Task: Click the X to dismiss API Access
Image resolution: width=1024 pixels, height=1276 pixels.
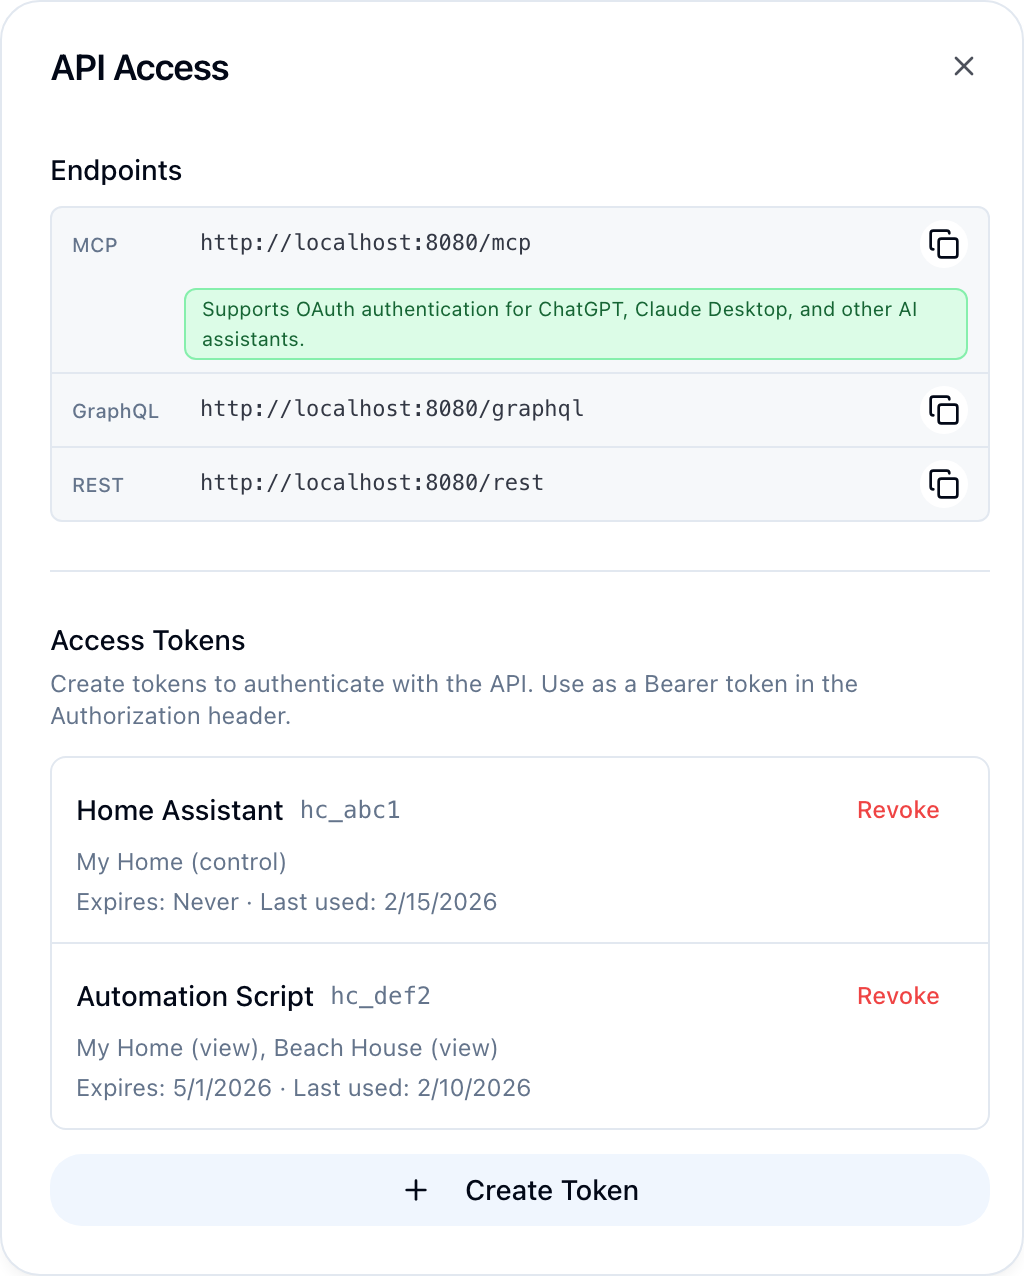Action: point(963,67)
